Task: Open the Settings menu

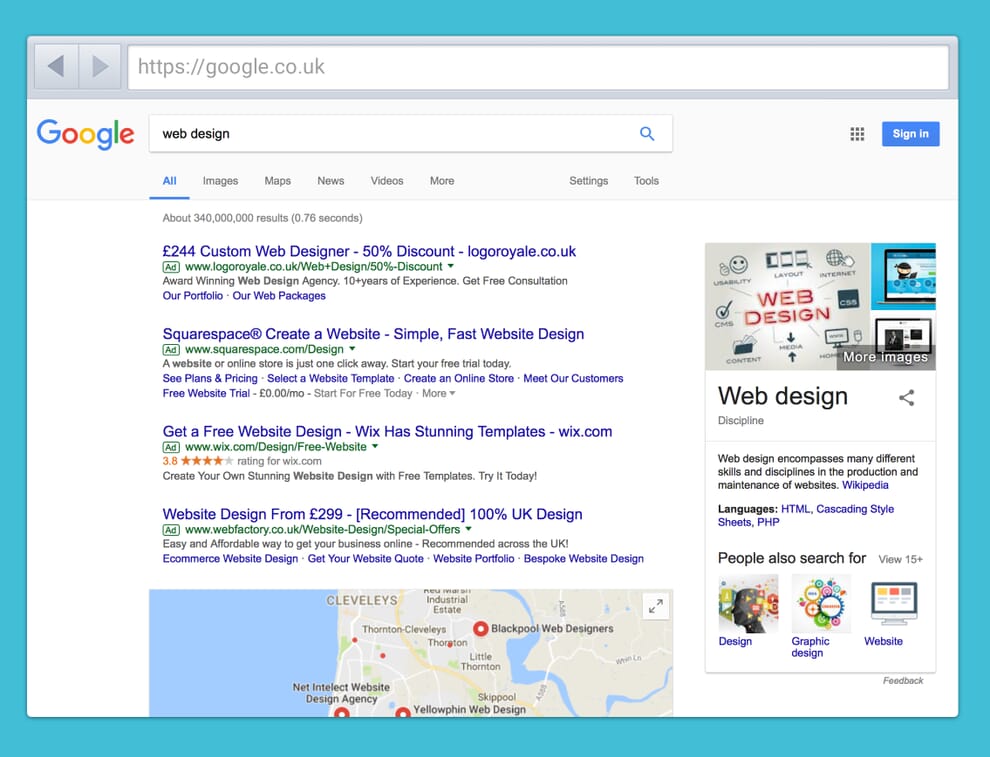Action: (588, 181)
